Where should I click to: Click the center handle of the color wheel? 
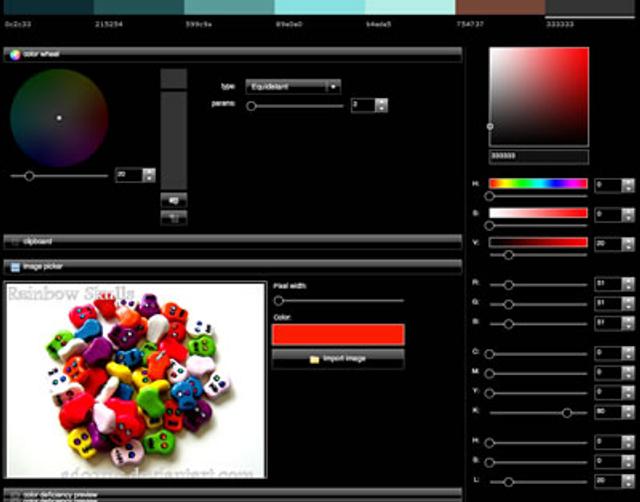(x=59, y=118)
